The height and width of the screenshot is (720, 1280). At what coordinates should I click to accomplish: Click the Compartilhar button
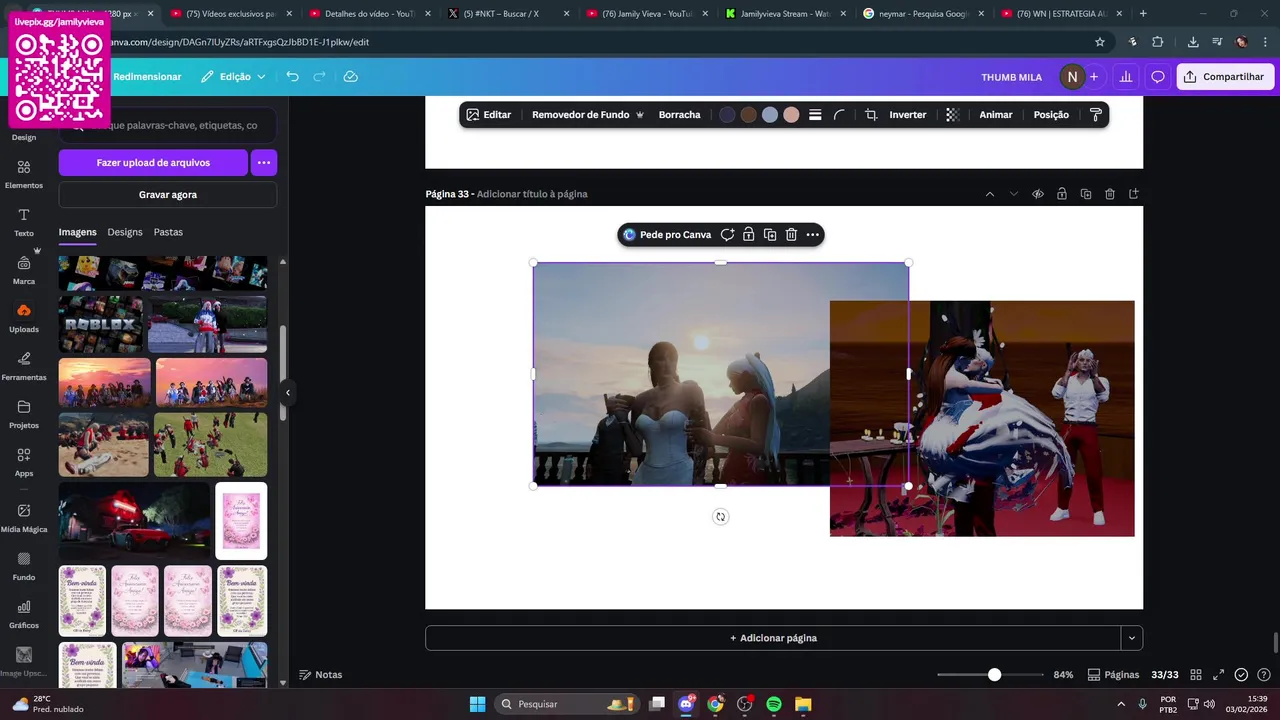click(x=1225, y=77)
